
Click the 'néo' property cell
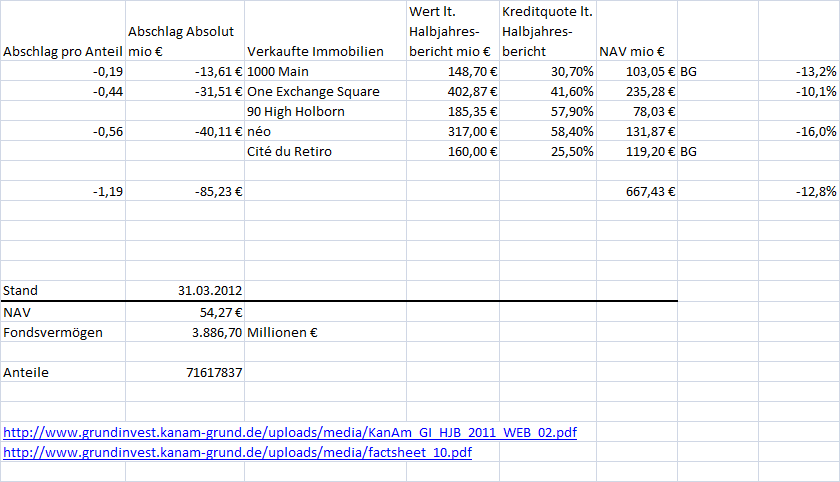(260, 131)
